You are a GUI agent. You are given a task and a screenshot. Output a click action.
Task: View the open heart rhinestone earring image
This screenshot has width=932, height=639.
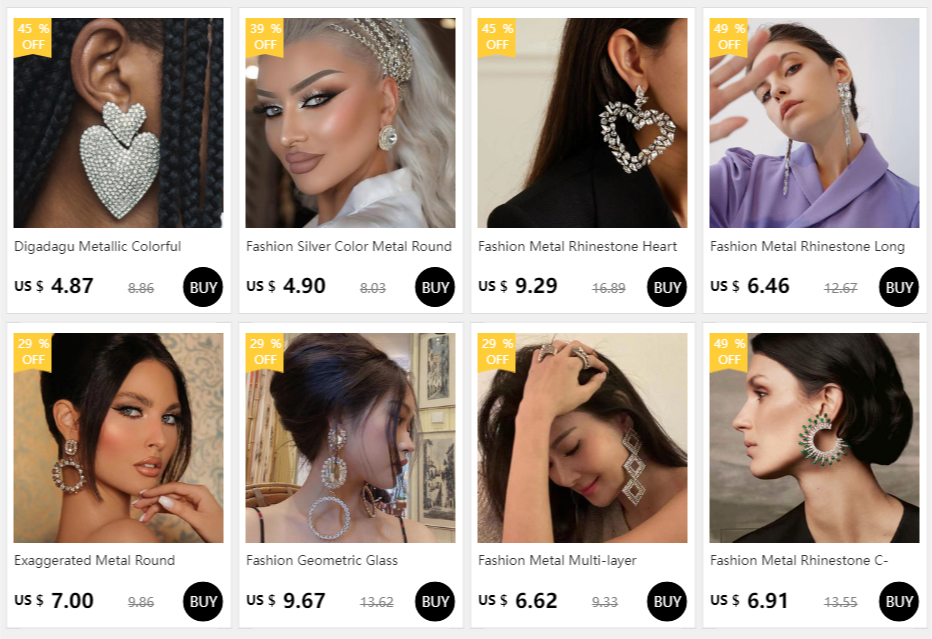click(x=582, y=122)
